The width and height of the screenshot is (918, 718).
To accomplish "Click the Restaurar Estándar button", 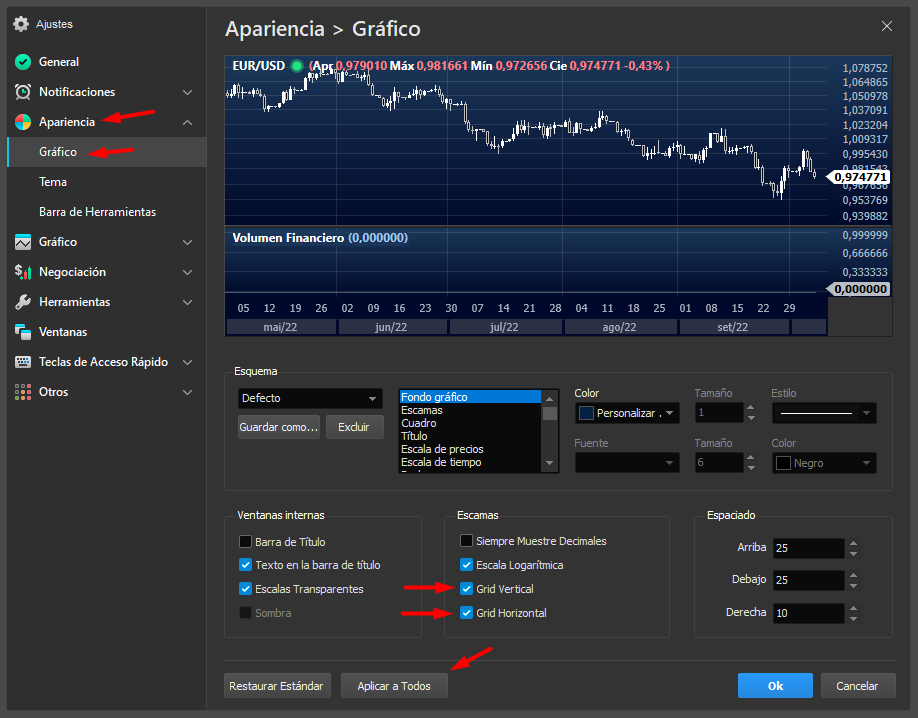I will (x=276, y=686).
